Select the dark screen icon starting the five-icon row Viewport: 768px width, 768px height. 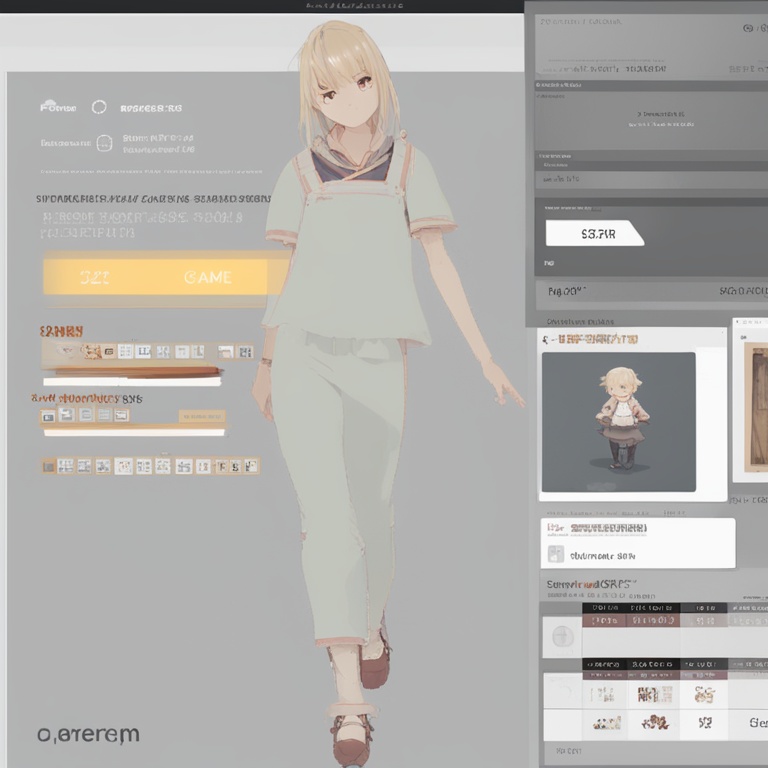pyautogui.click(x=48, y=417)
